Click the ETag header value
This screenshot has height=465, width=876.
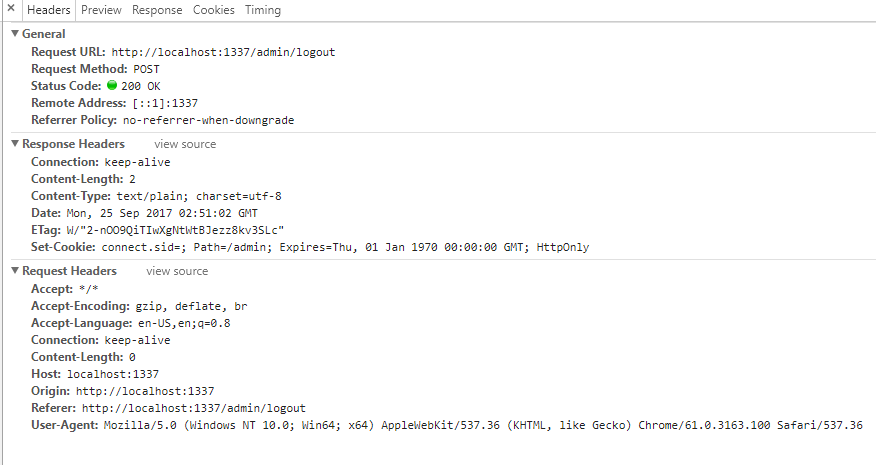175,230
